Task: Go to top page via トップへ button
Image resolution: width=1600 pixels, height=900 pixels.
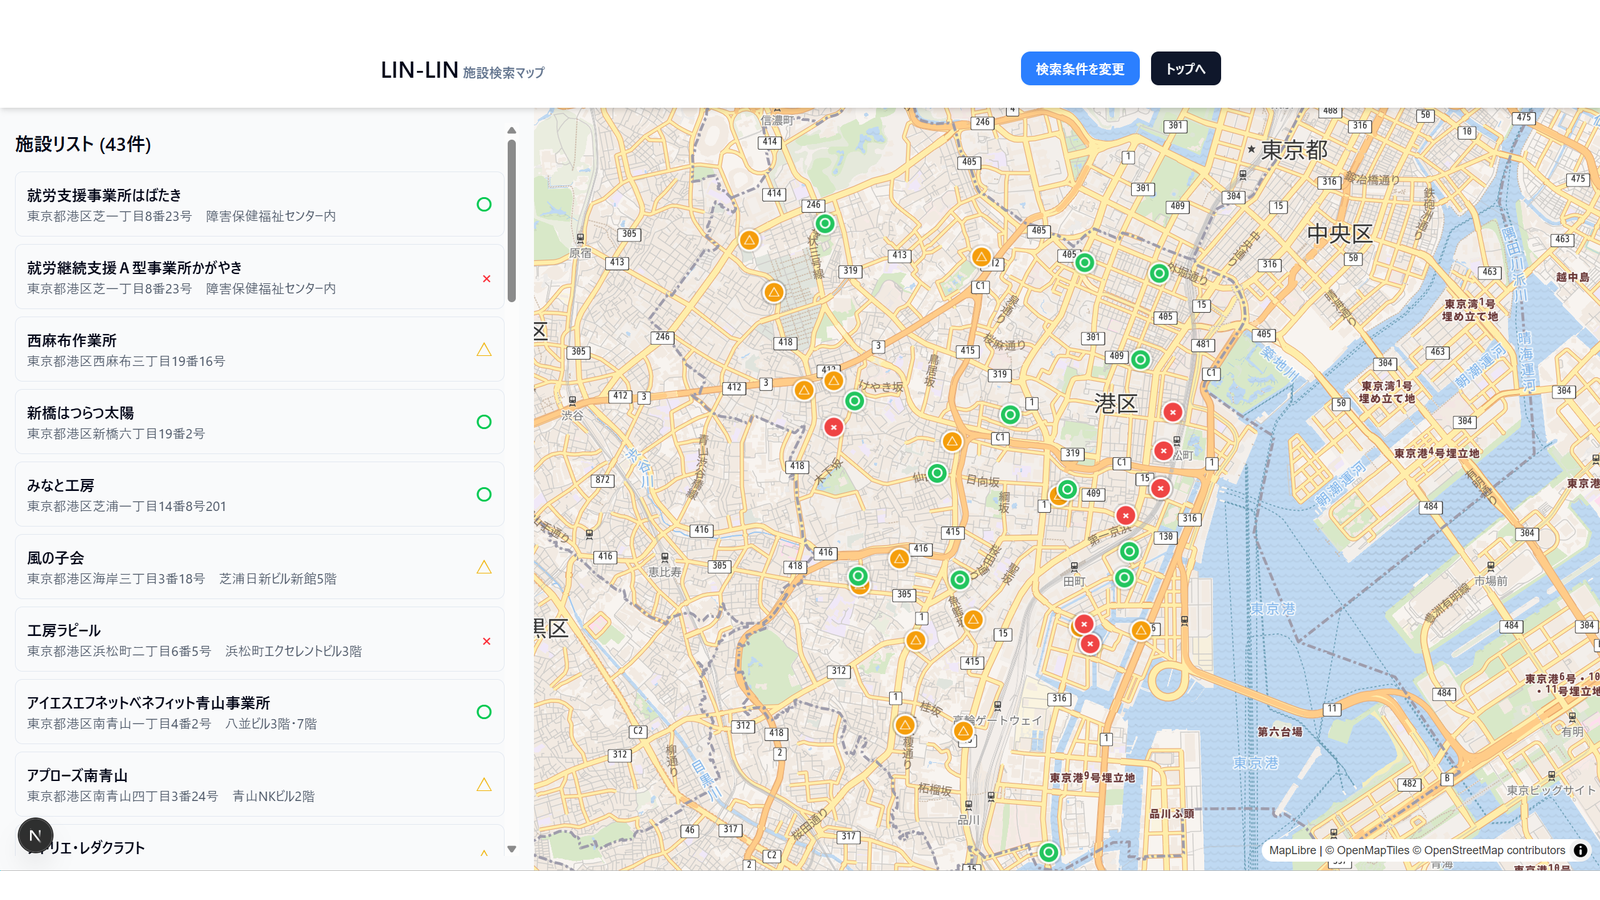Action: [x=1186, y=69]
